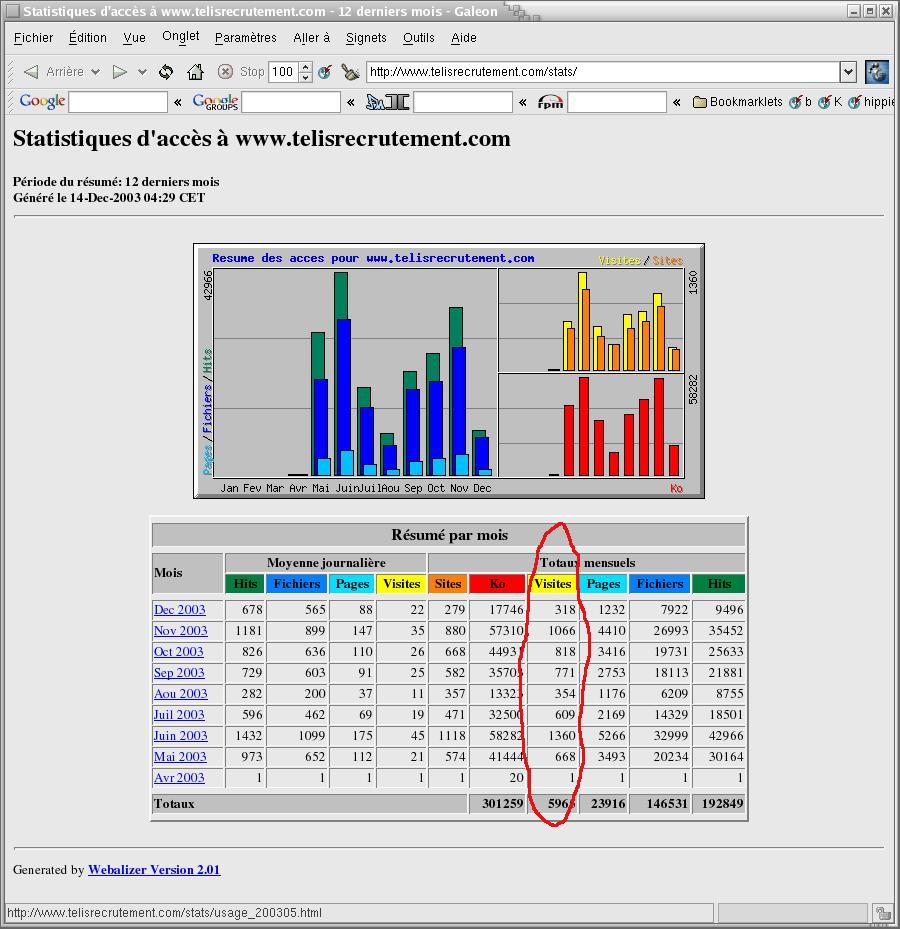The height and width of the screenshot is (929, 900).
Task: Click the logo before the third search field
Action: pyautogui.click(x=387, y=102)
